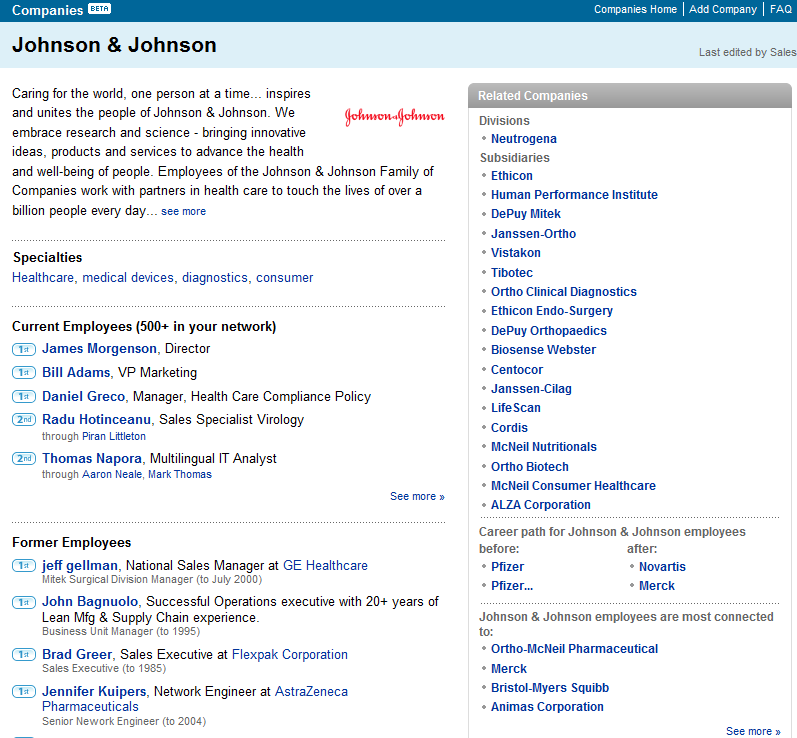Viewport: 797px width, 738px height.
Task: Open Ethicon Endo-Surgery link
Action: pos(551,311)
